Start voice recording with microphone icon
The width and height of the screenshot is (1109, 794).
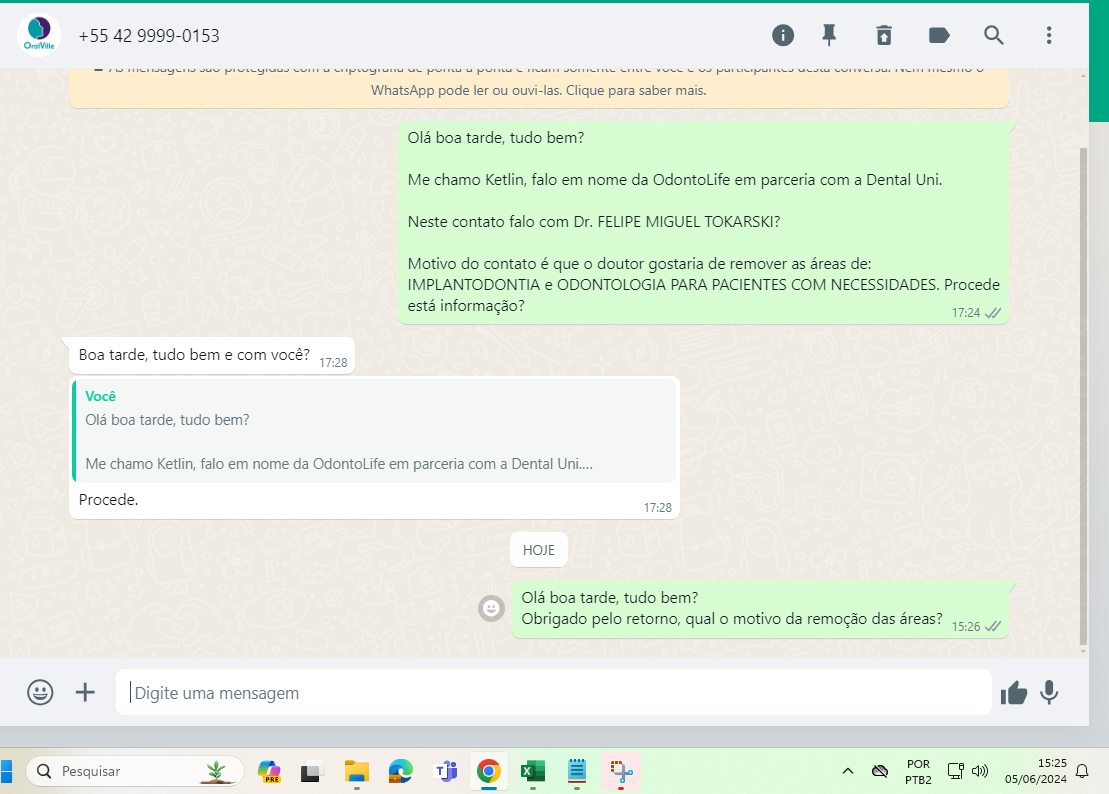click(1049, 692)
